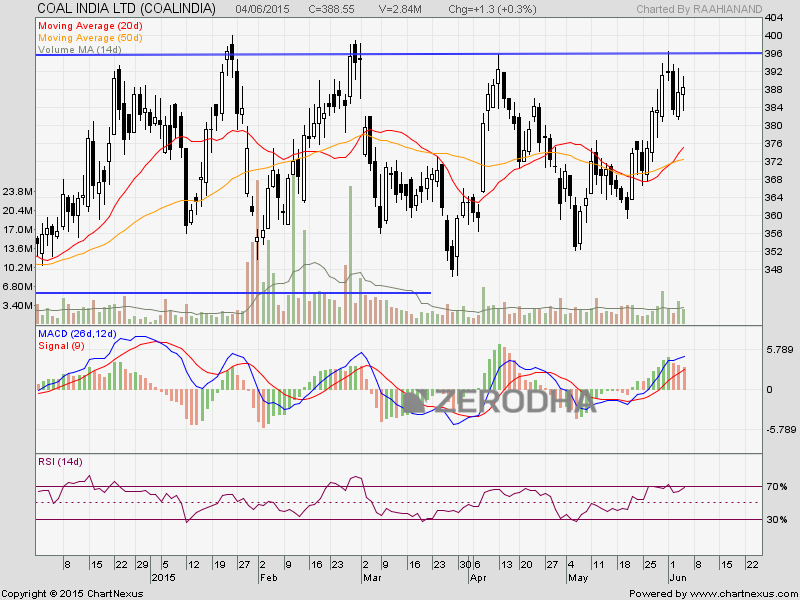Click the Jun month marker on time axis

click(678, 578)
